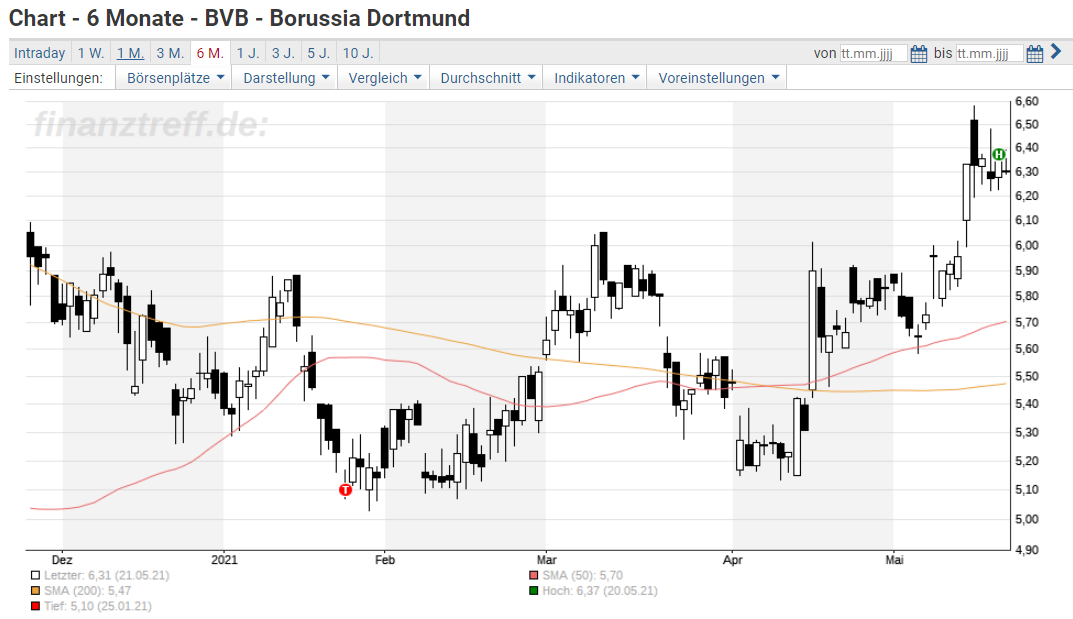
Task: Click the 6,60 price axis label
Action: [1026, 101]
